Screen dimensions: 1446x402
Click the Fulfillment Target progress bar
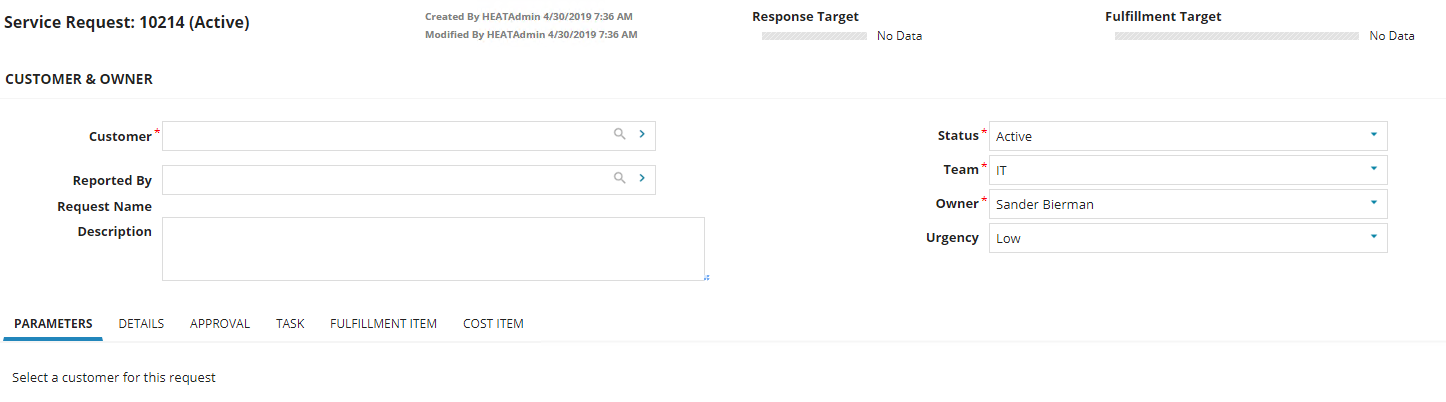click(x=1237, y=36)
